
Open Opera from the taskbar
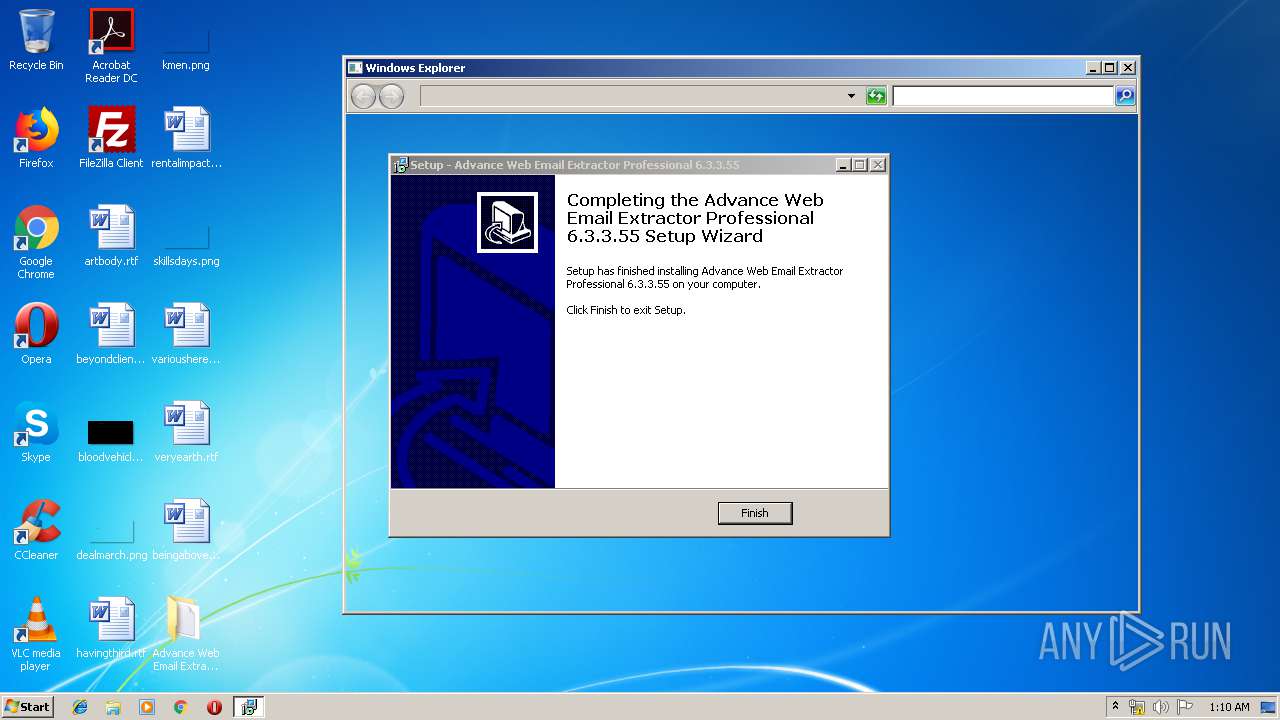(214, 707)
